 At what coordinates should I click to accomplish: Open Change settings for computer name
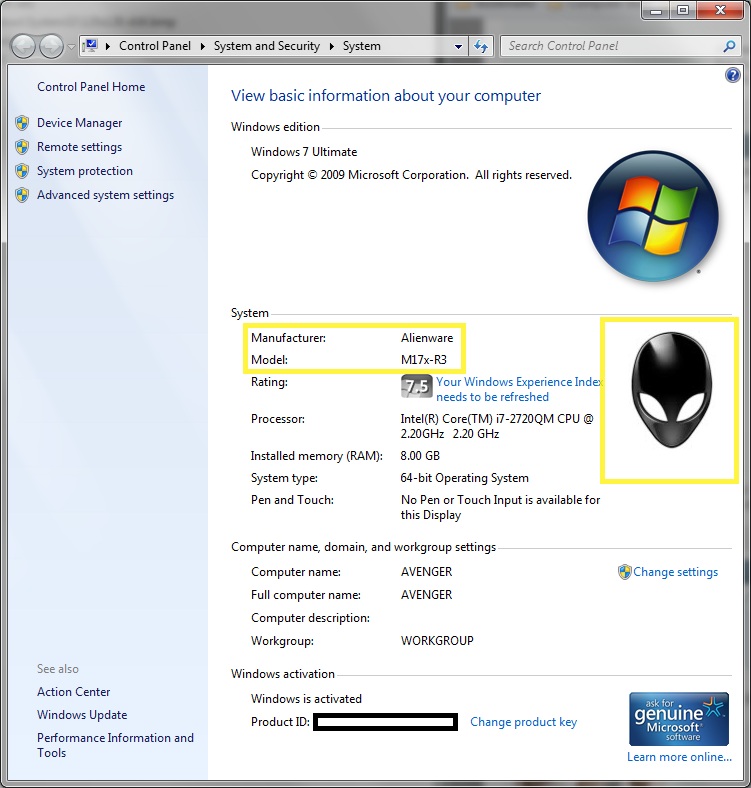click(676, 572)
